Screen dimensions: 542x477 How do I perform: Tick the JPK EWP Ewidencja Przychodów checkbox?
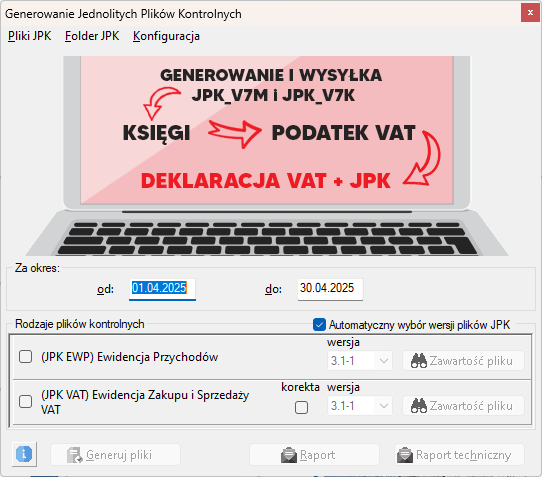click(26, 356)
